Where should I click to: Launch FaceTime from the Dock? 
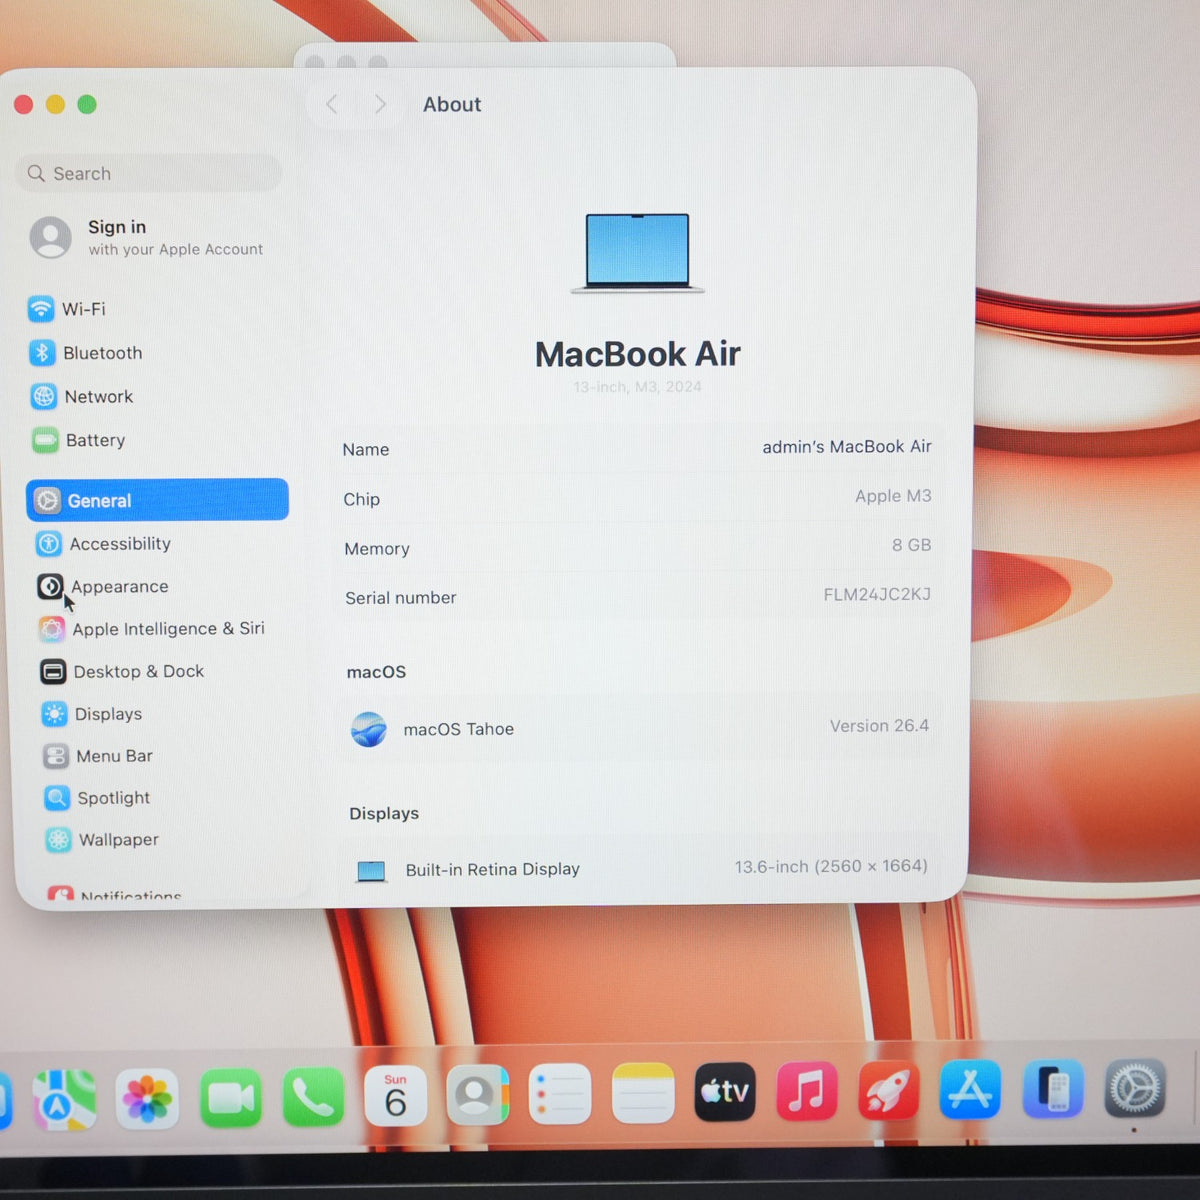[x=230, y=1099]
